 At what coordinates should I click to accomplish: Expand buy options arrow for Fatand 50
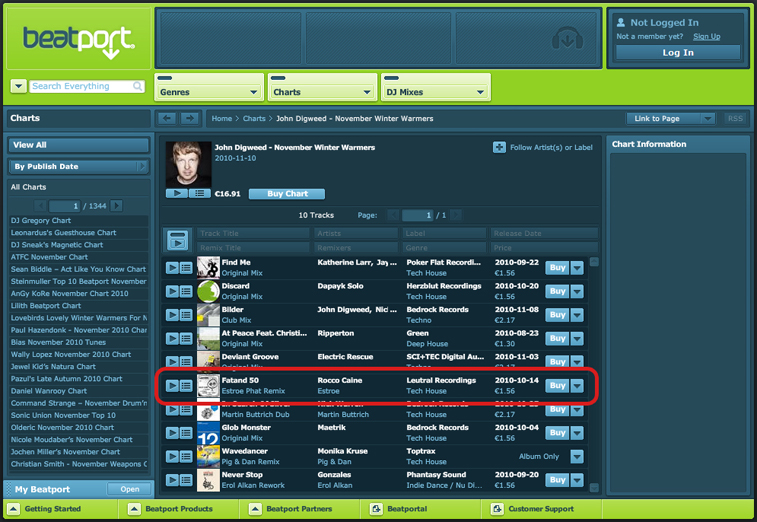(577, 386)
